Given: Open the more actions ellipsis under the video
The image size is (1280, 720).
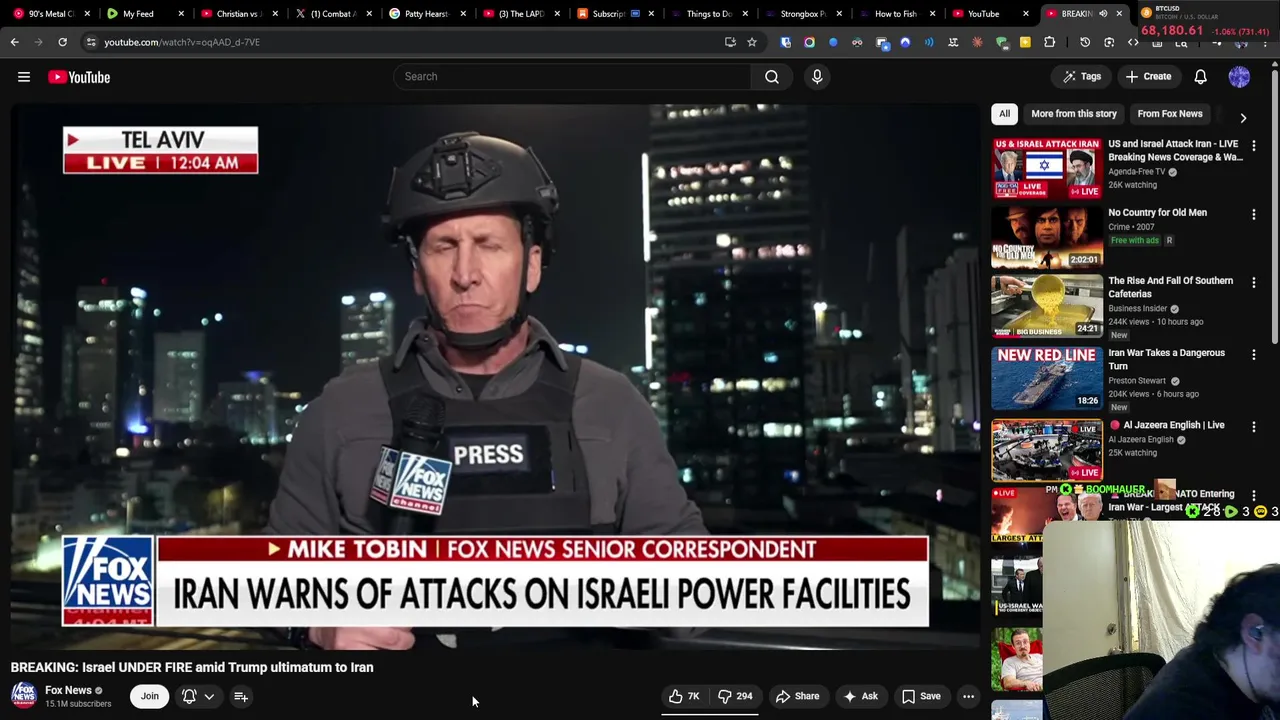Looking at the screenshot, I should [968, 696].
